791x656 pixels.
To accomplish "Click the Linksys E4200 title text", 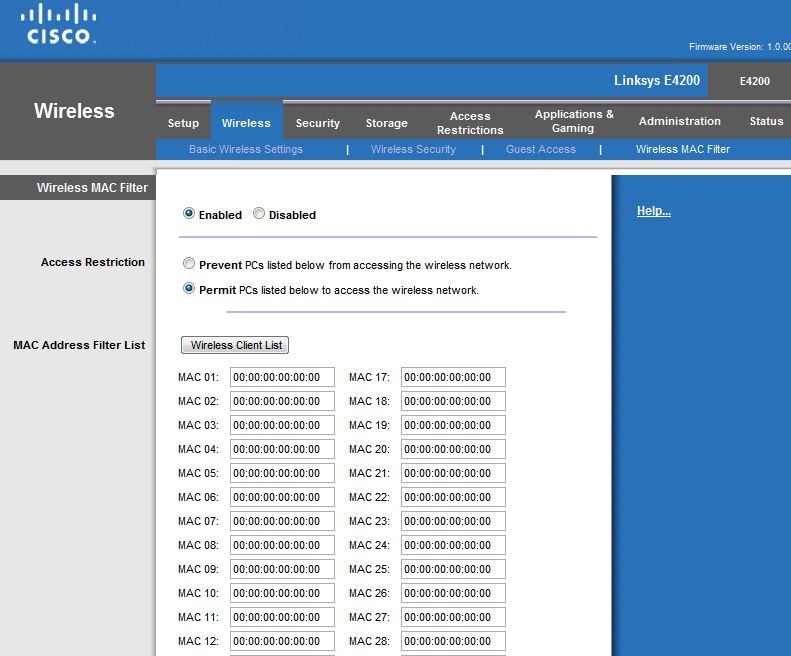I will [657, 81].
